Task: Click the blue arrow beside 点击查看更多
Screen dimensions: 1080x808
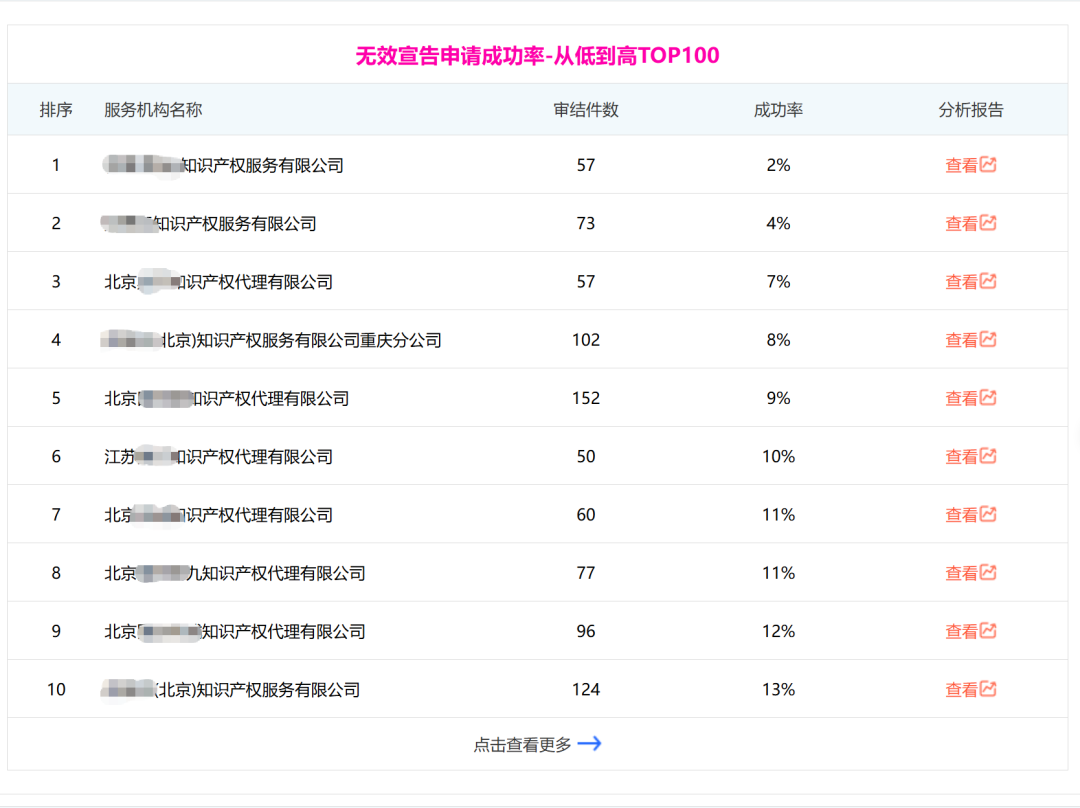Action: coord(590,744)
